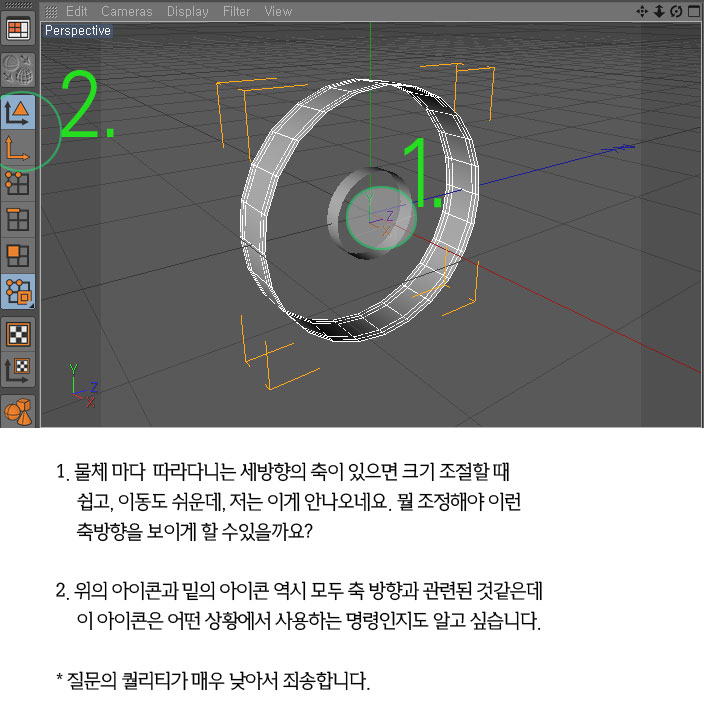Click the highlighted component selection mode icon
The width and height of the screenshot is (704, 710).
click(x=18, y=292)
